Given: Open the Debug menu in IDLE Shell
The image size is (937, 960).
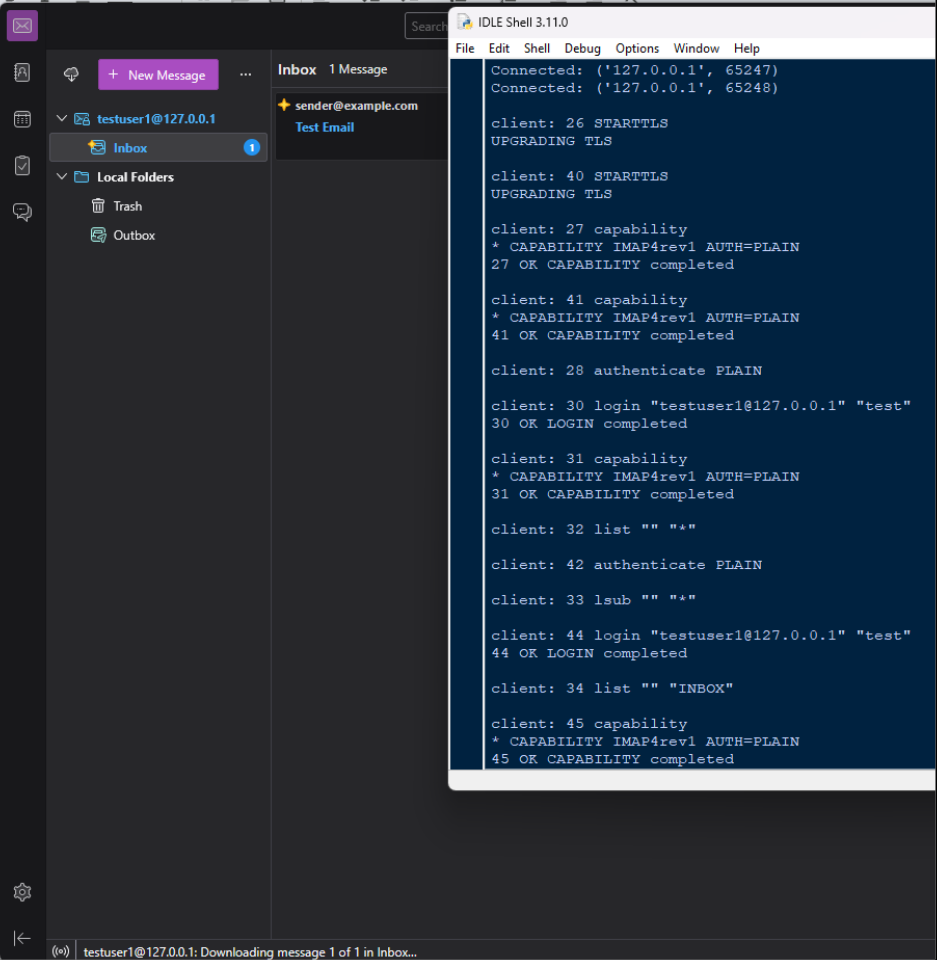Looking at the screenshot, I should point(582,48).
